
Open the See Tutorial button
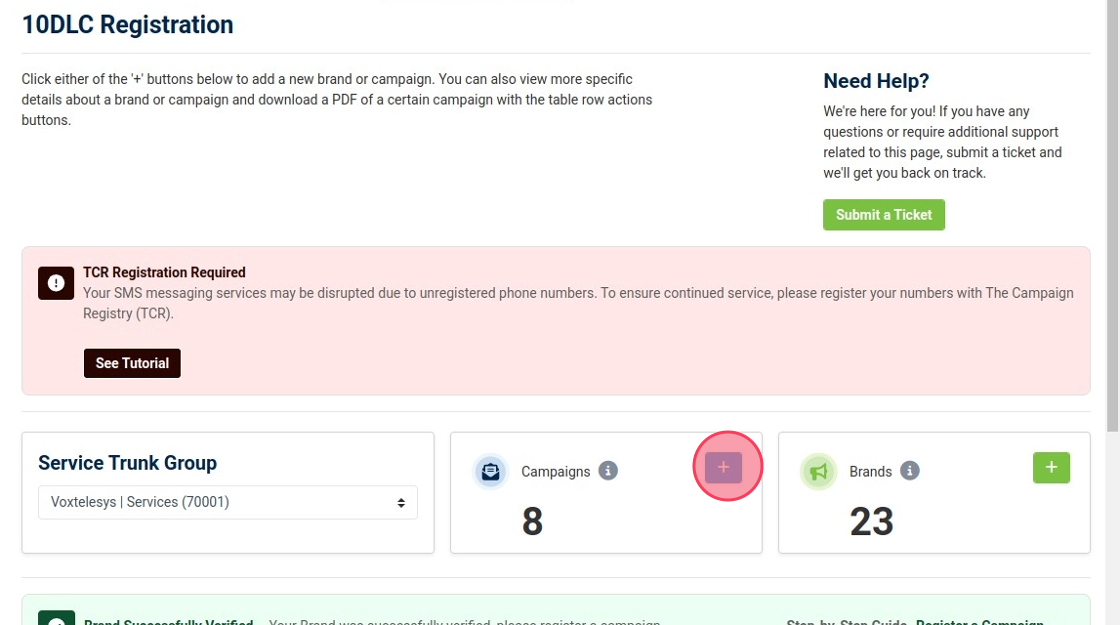(x=132, y=363)
